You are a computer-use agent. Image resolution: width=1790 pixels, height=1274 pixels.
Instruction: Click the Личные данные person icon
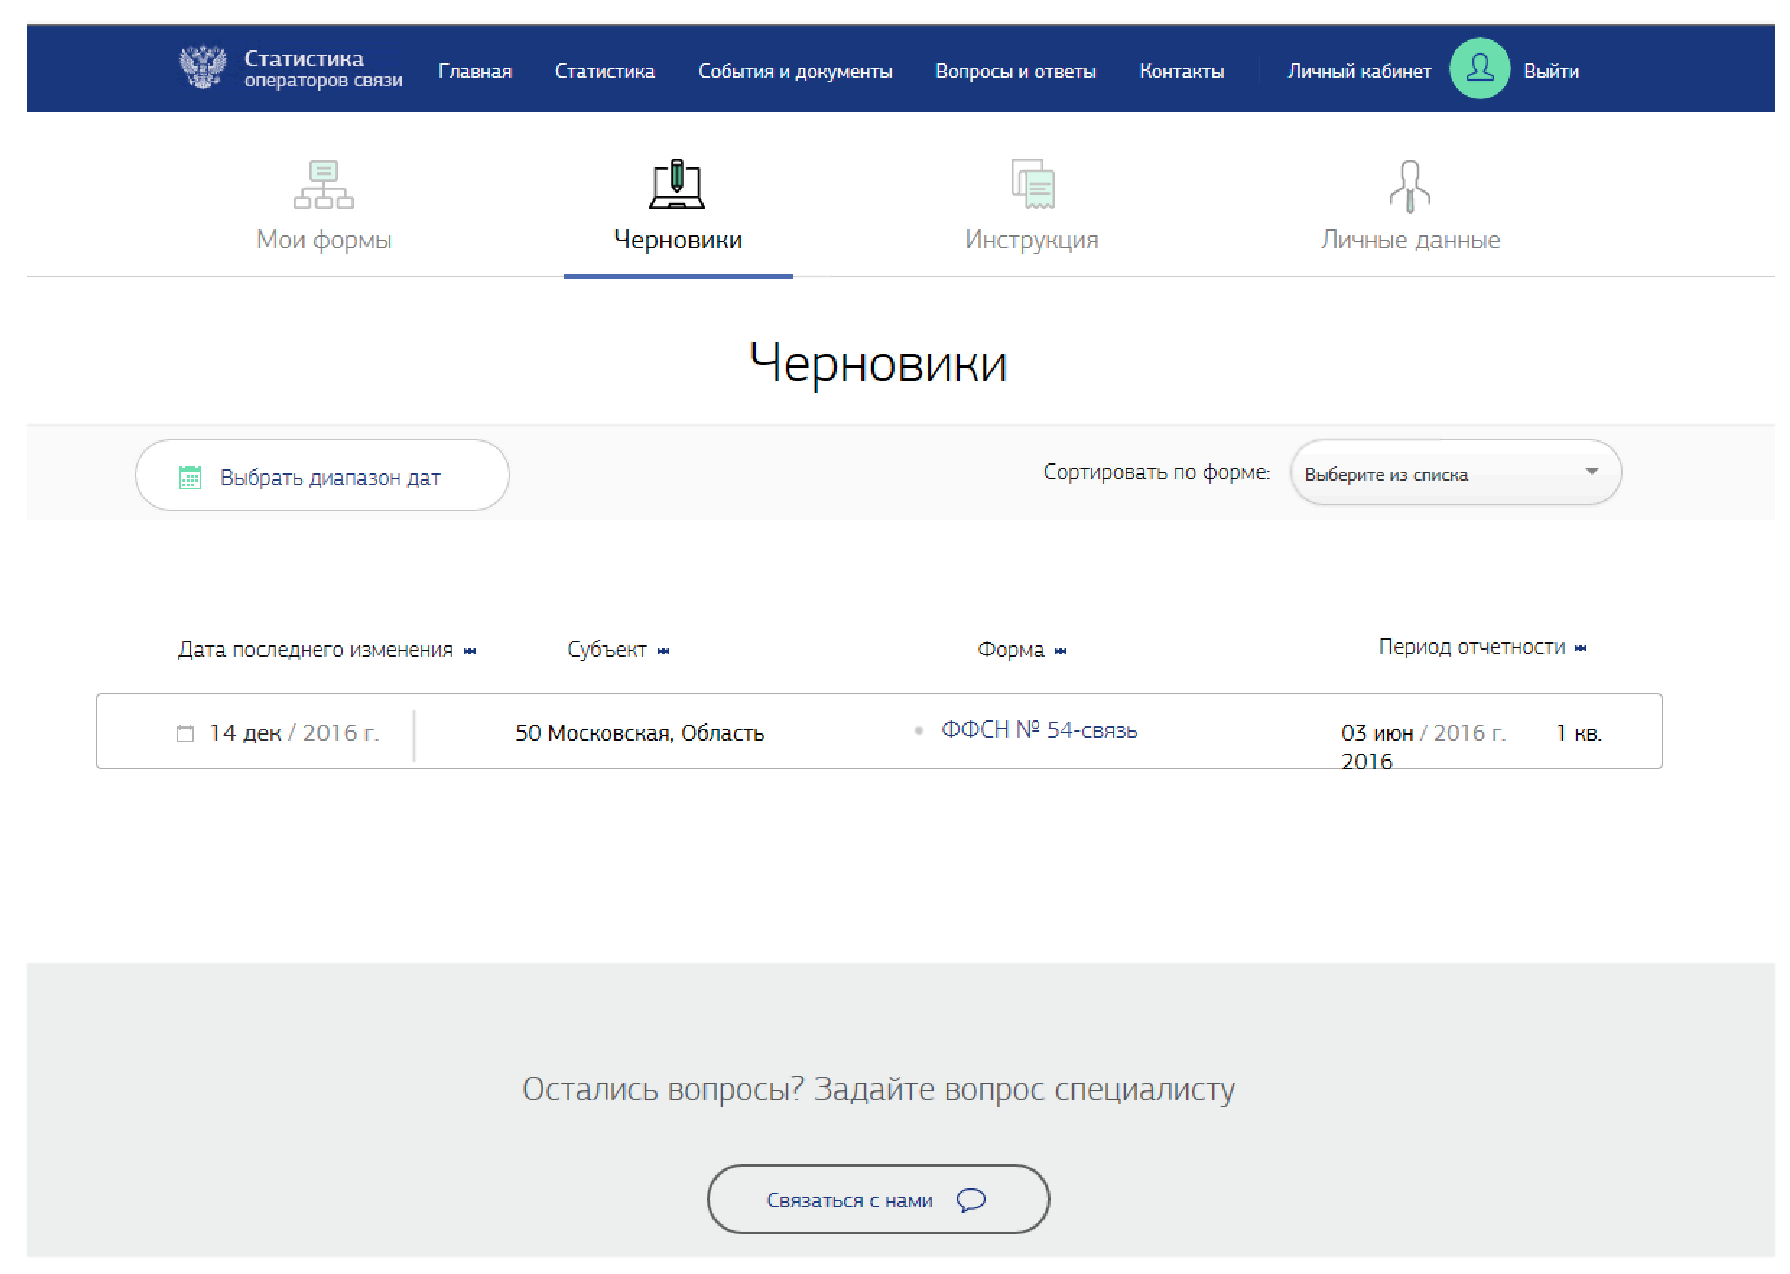coord(1409,187)
